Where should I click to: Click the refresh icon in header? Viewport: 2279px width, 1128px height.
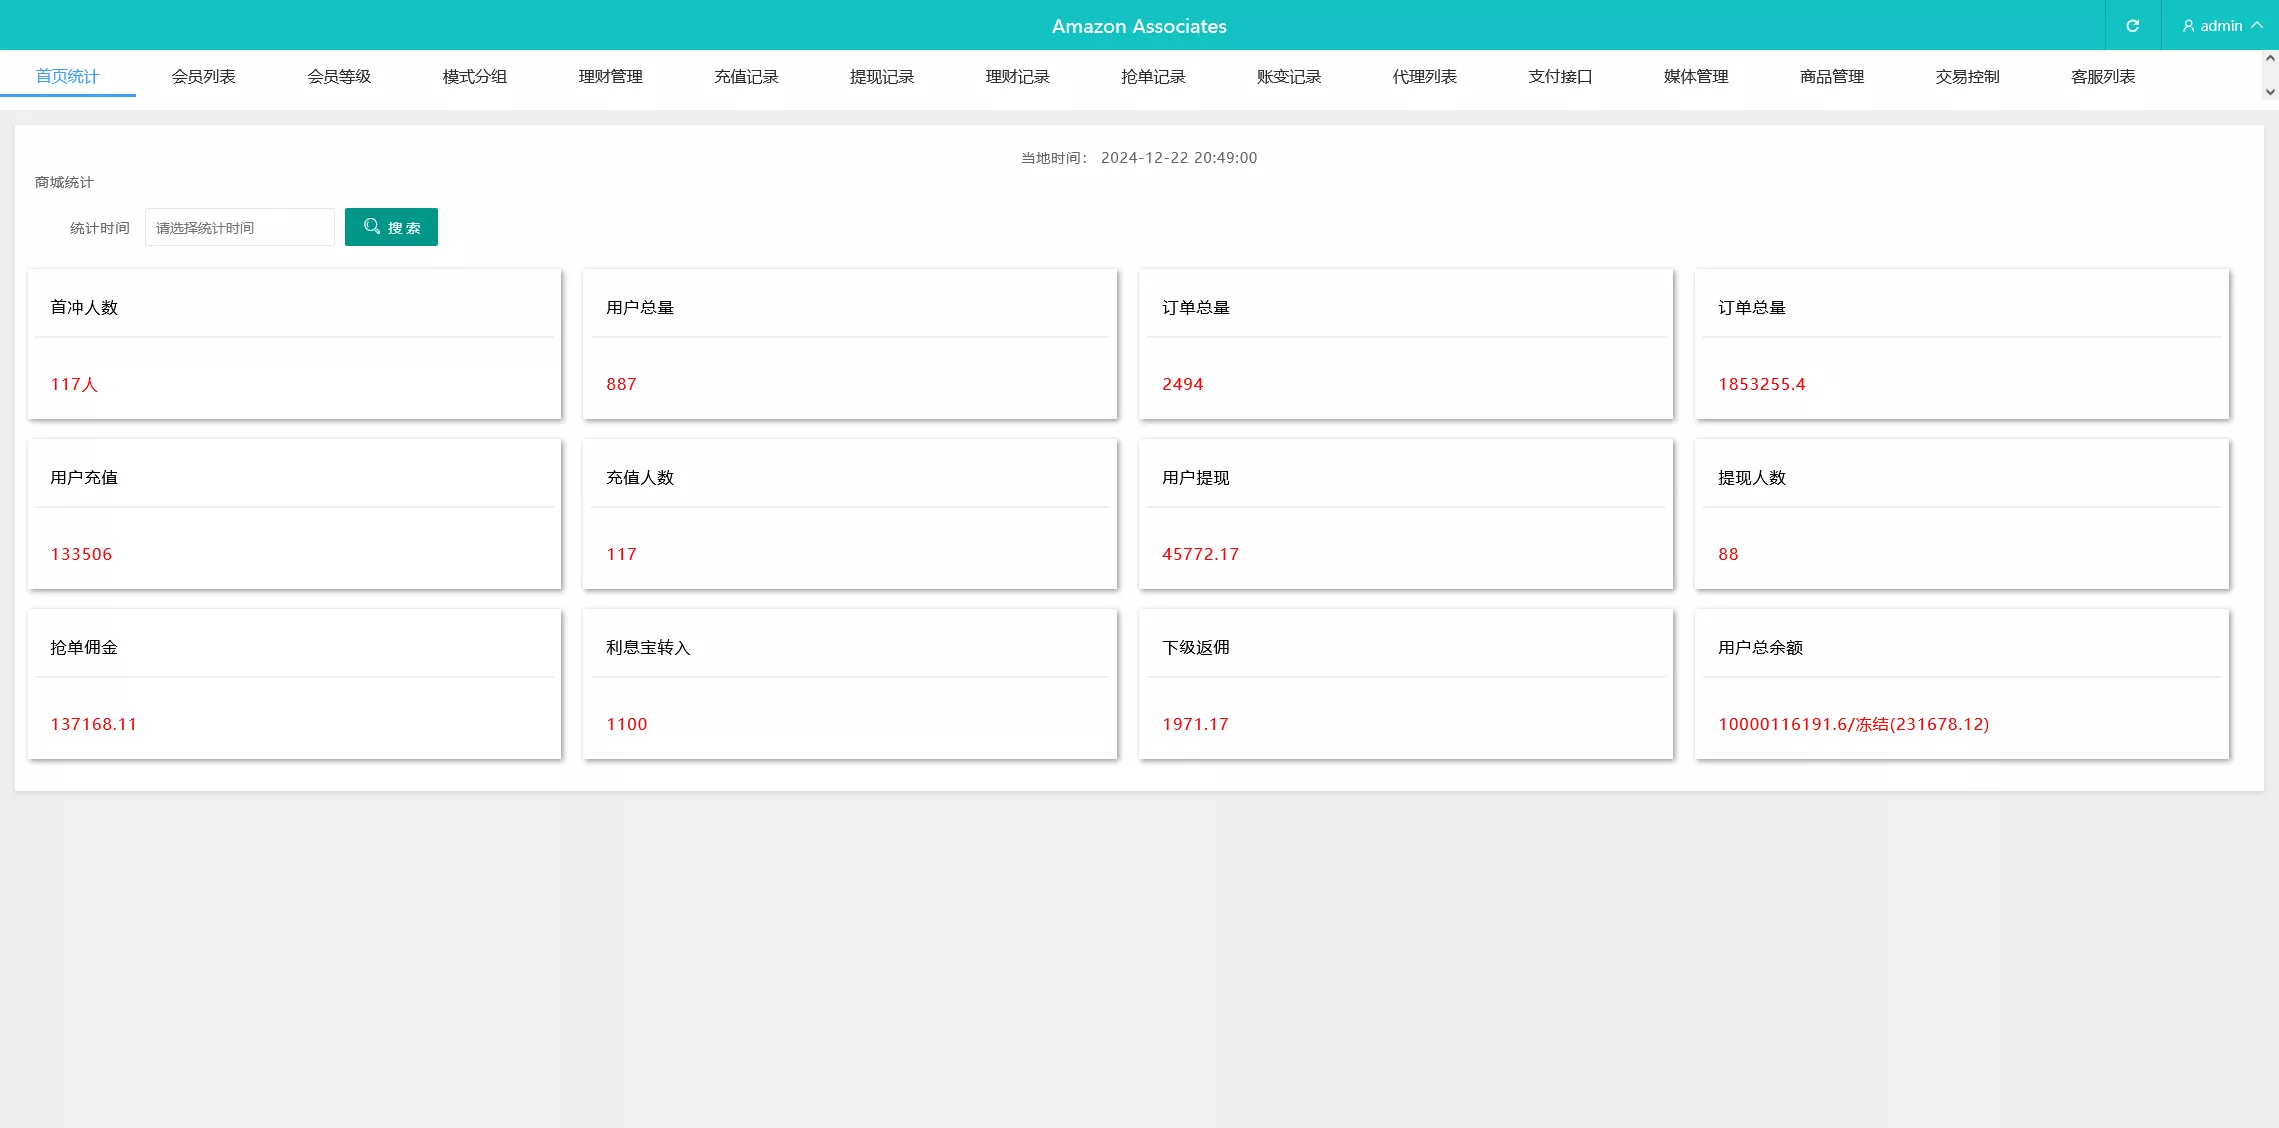(2132, 26)
